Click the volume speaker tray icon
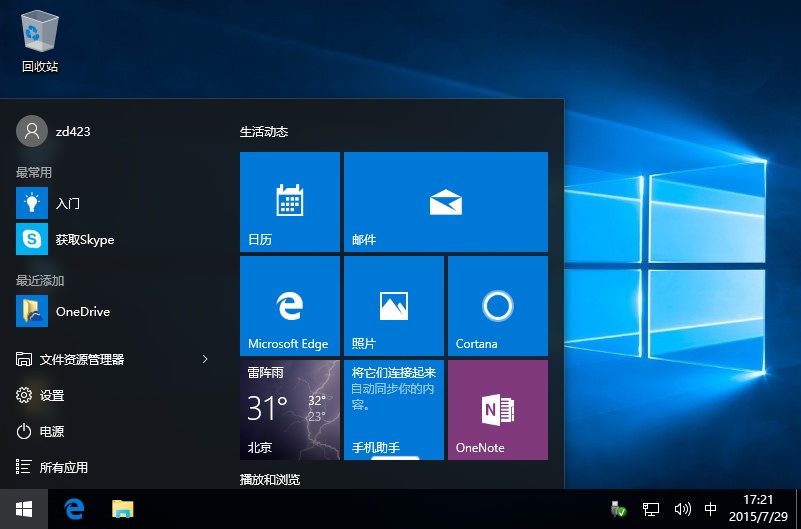 pos(683,509)
